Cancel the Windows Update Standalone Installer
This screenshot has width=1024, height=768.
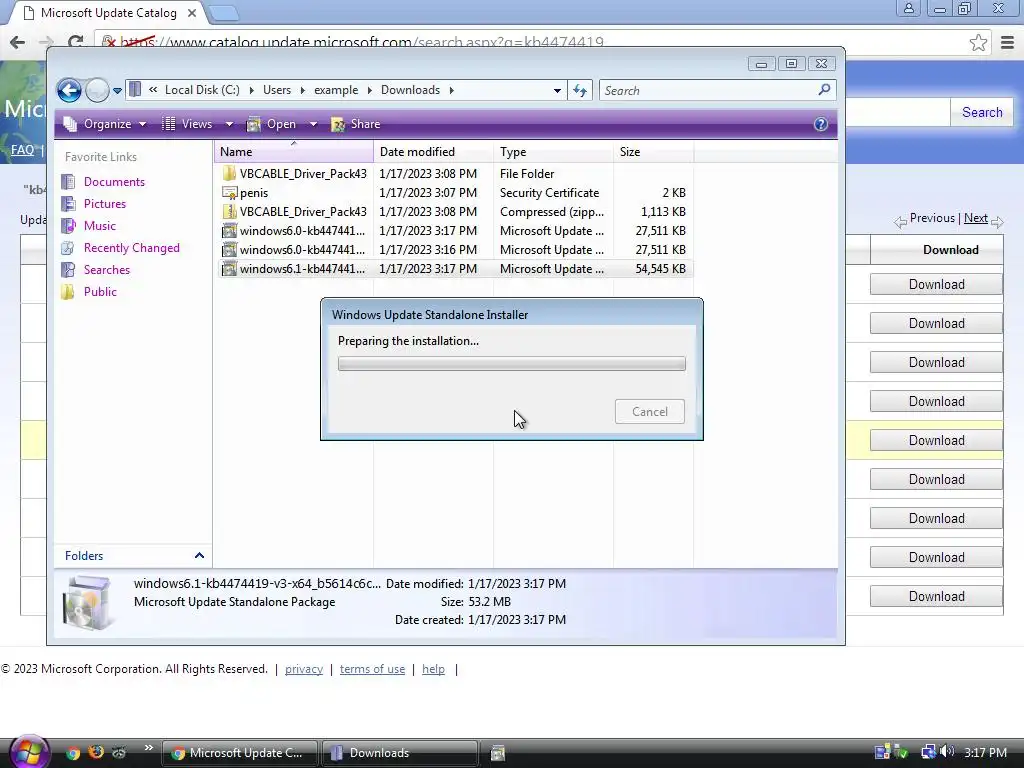click(x=650, y=411)
